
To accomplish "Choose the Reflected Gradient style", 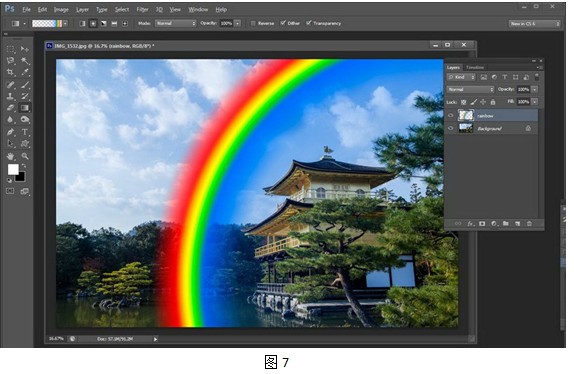I will click(114, 23).
